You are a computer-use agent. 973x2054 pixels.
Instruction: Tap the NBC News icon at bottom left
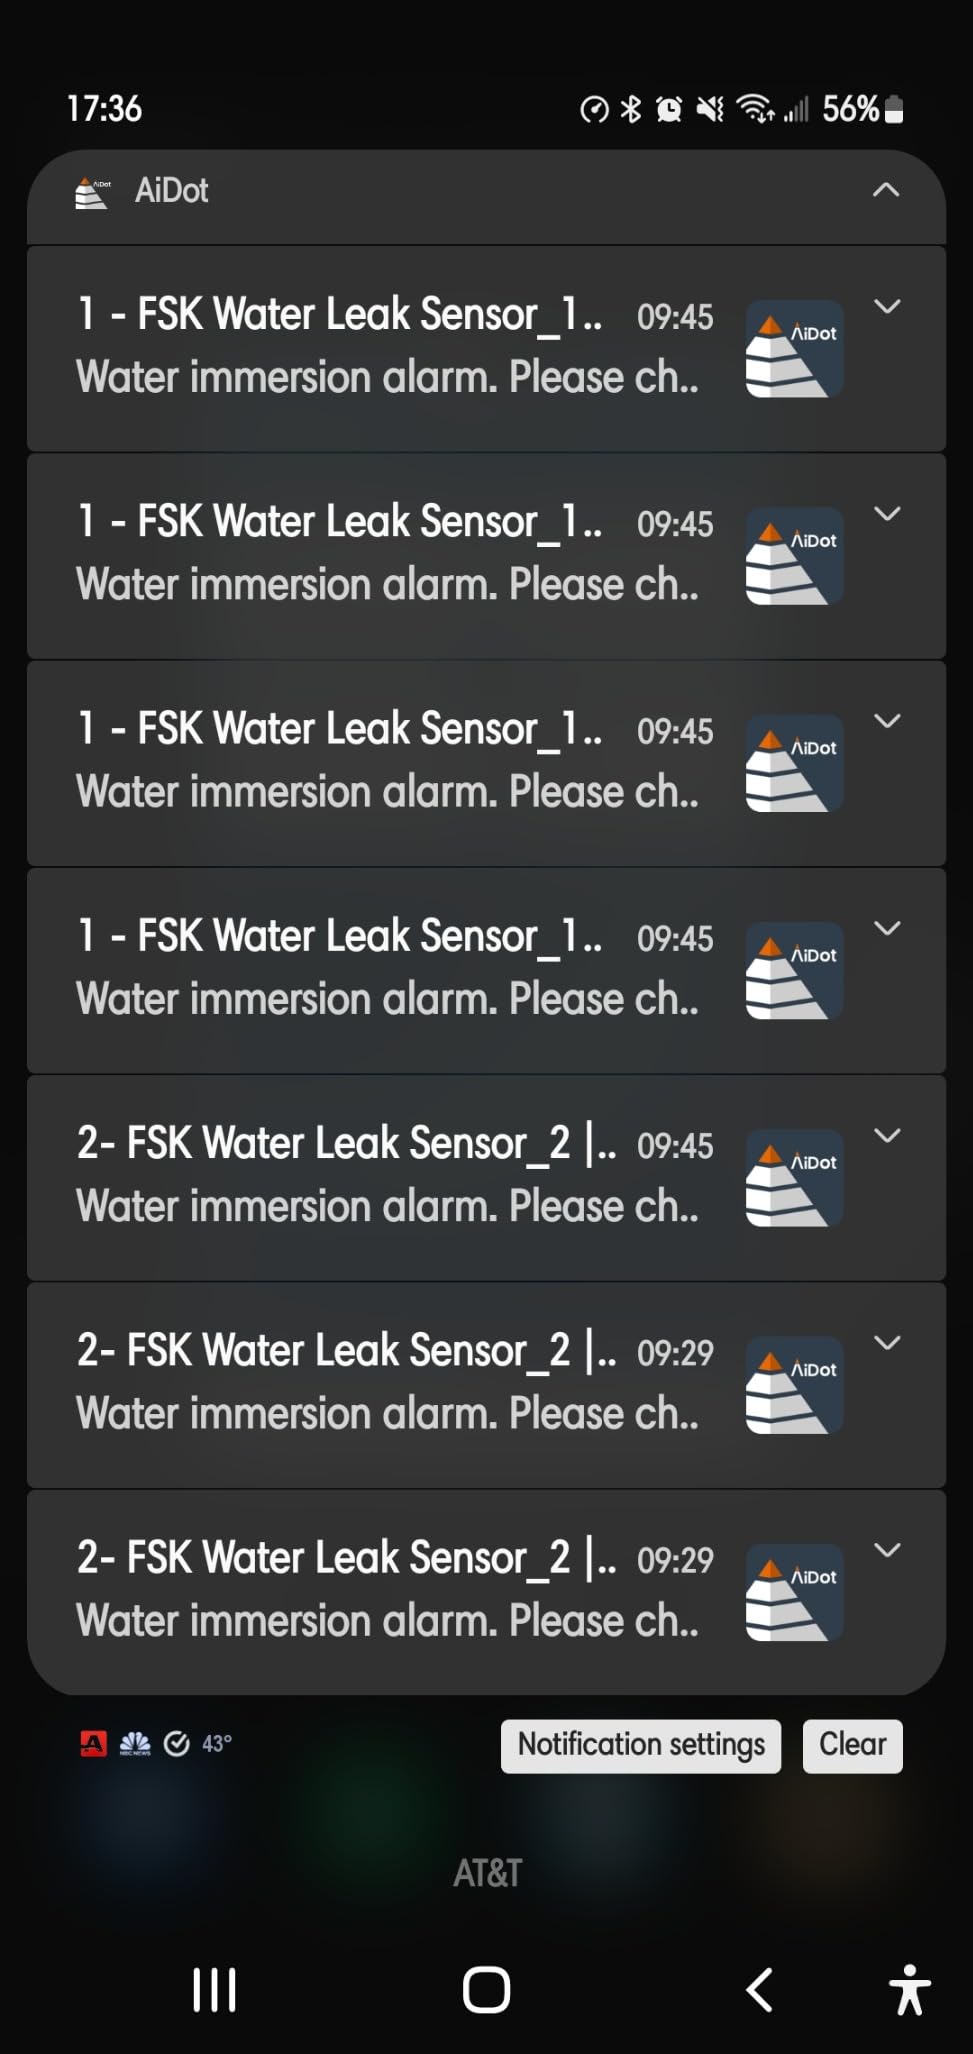pyautogui.click(x=135, y=1743)
